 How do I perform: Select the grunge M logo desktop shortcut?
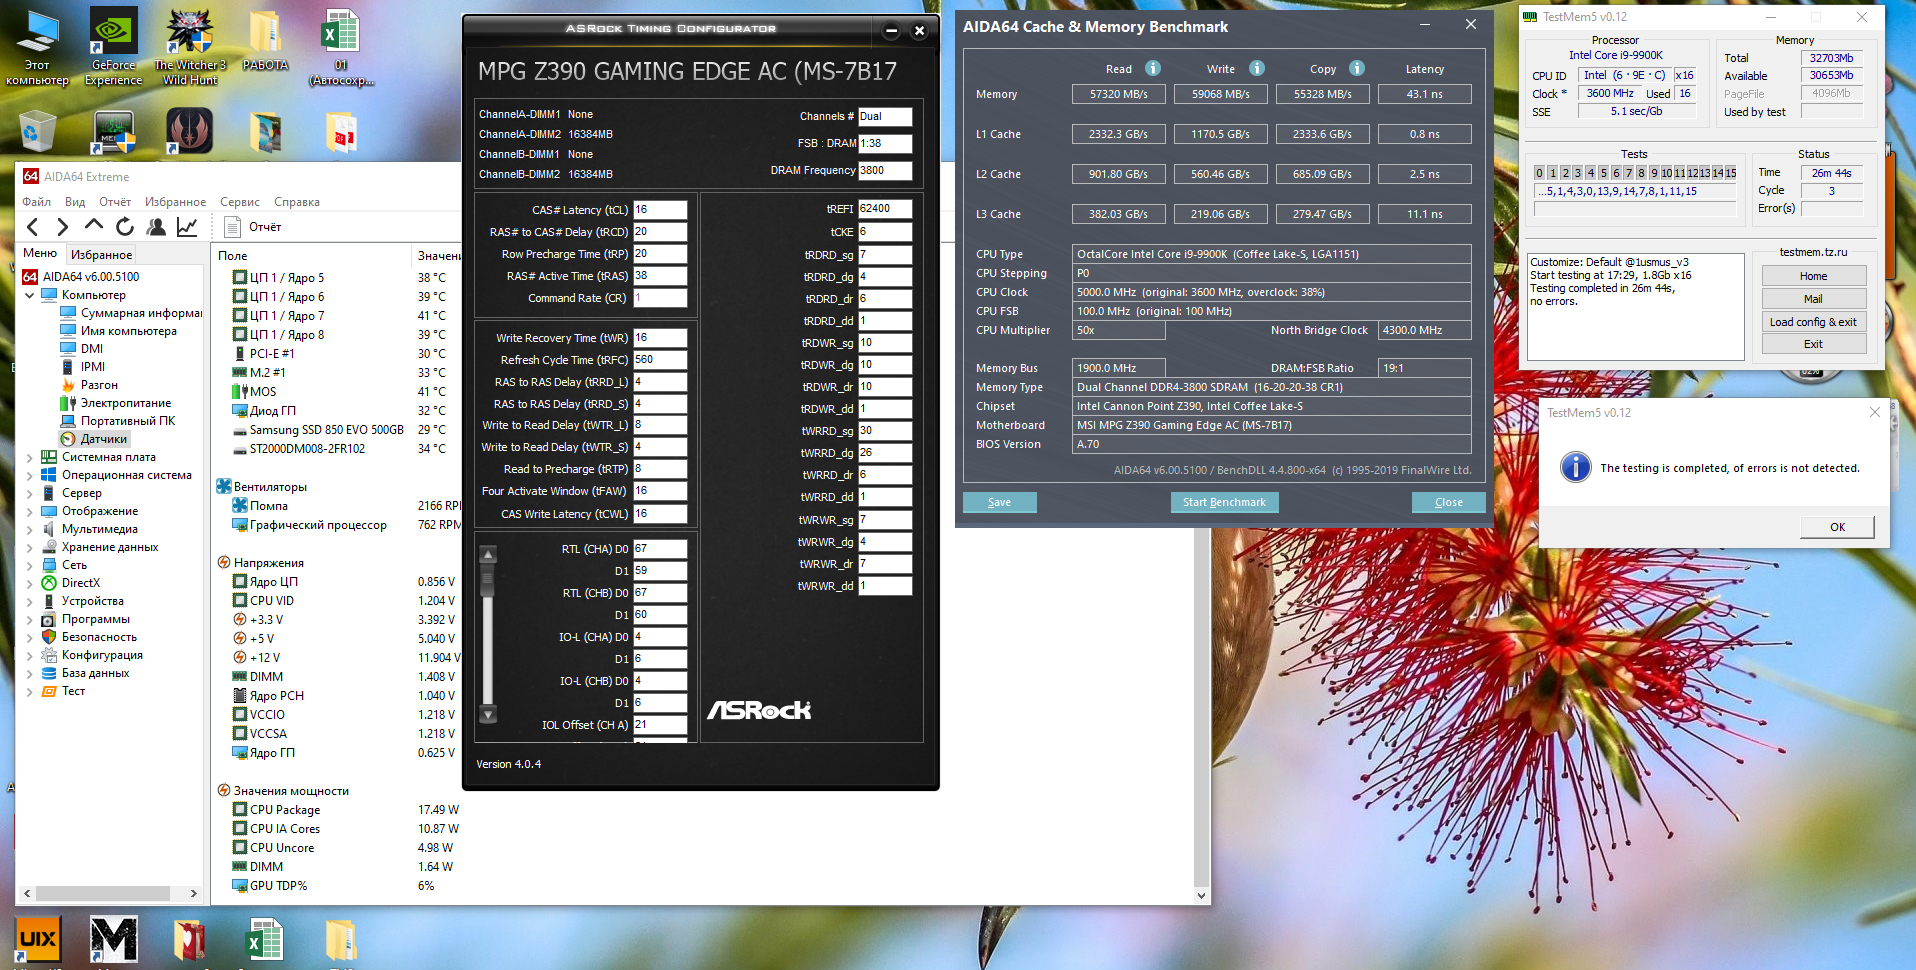[114, 939]
